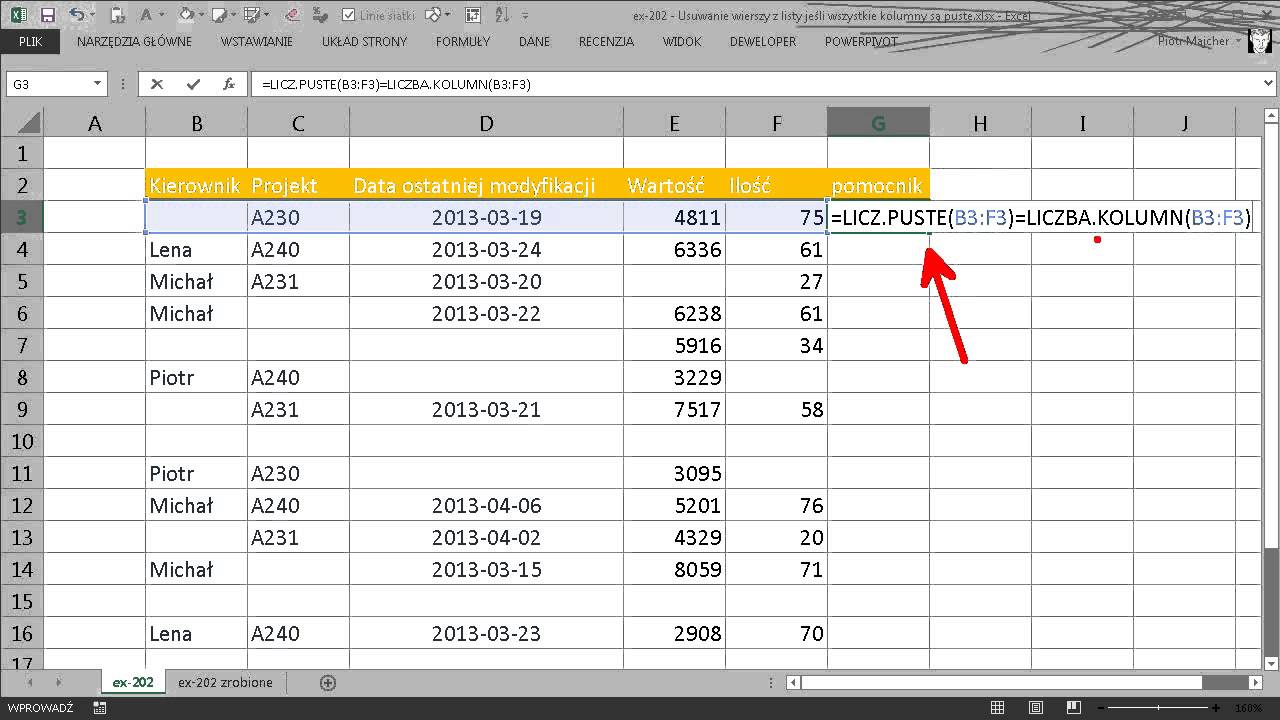Click the format painter brush icon
Image resolution: width=1280 pixels, height=720 pixels.
[x=320, y=15]
